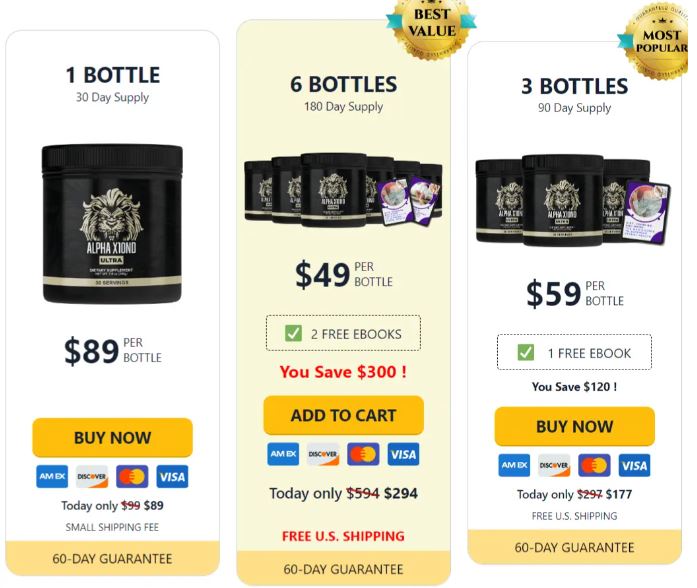Click the 60-Day Guarantee bar under 6 Bottles
The height and width of the screenshot is (588, 697).
344,568
